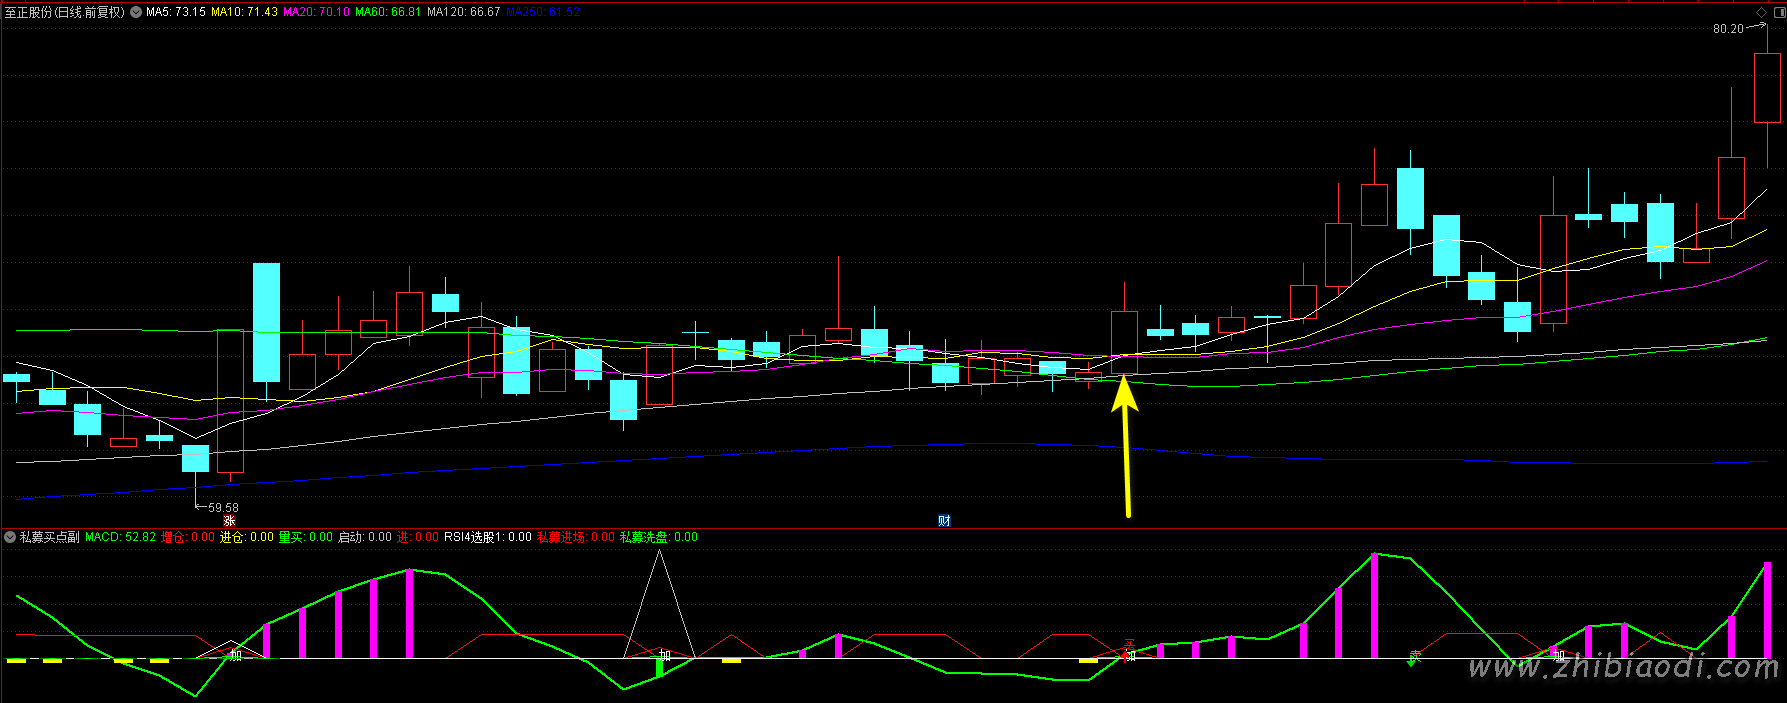
Task: Click the red 私募进场 indicator label
Action: coord(575,538)
